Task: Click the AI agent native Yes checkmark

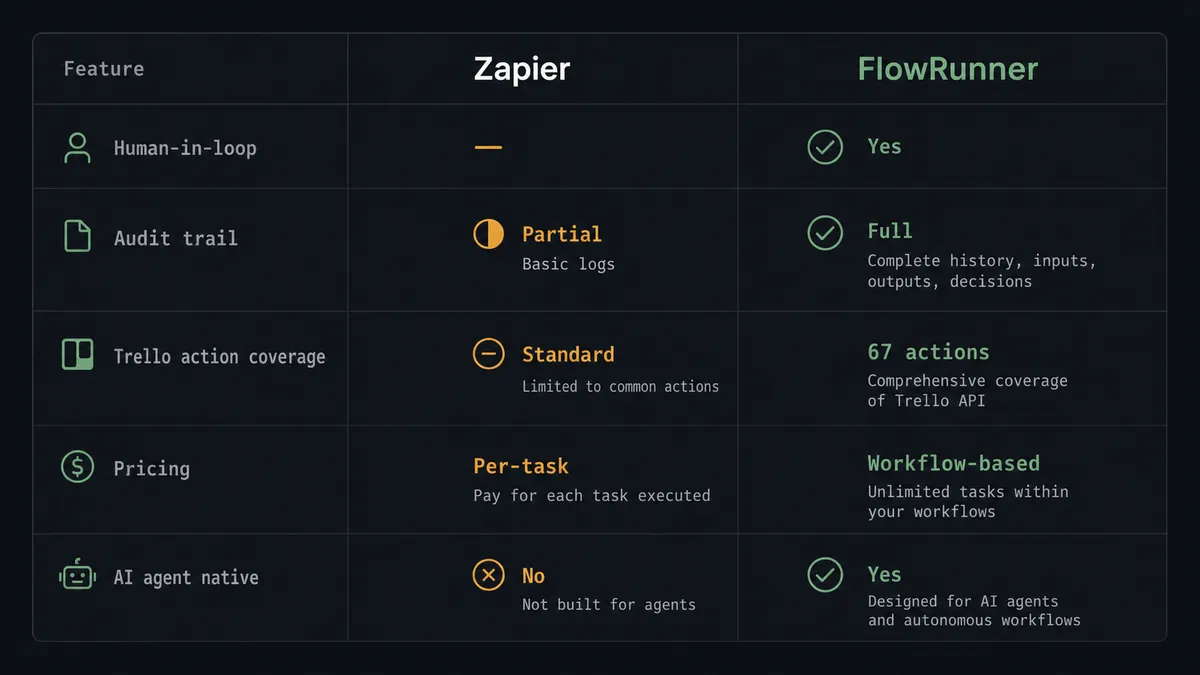Action: coord(825,575)
